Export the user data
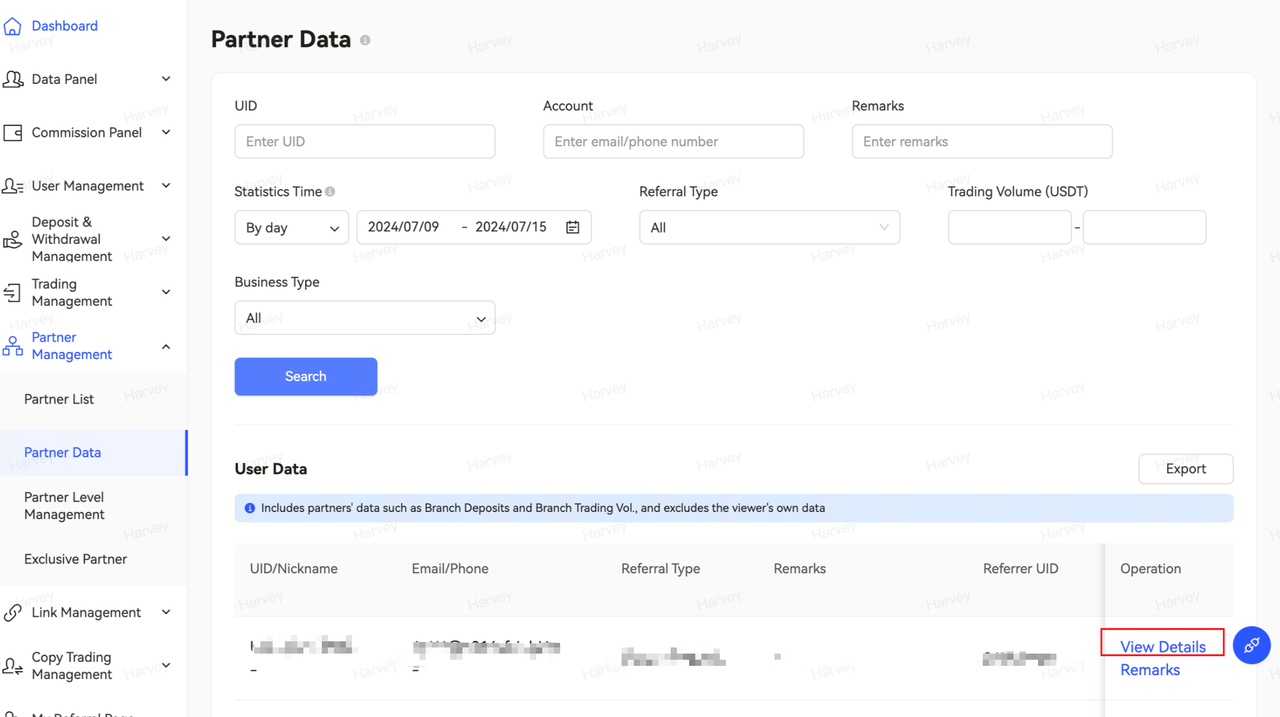Screen dimensions: 1280x717 pyautogui.click(x=1185, y=469)
